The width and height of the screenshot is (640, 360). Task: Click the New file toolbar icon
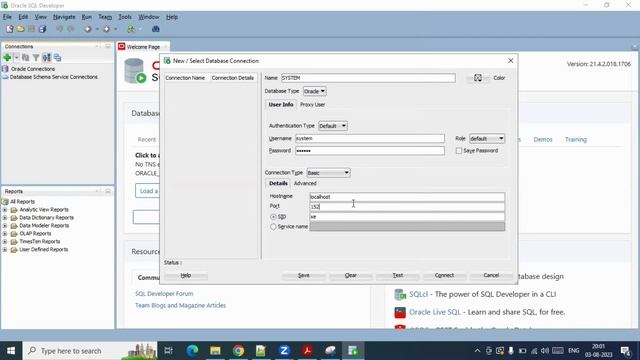click(10, 29)
